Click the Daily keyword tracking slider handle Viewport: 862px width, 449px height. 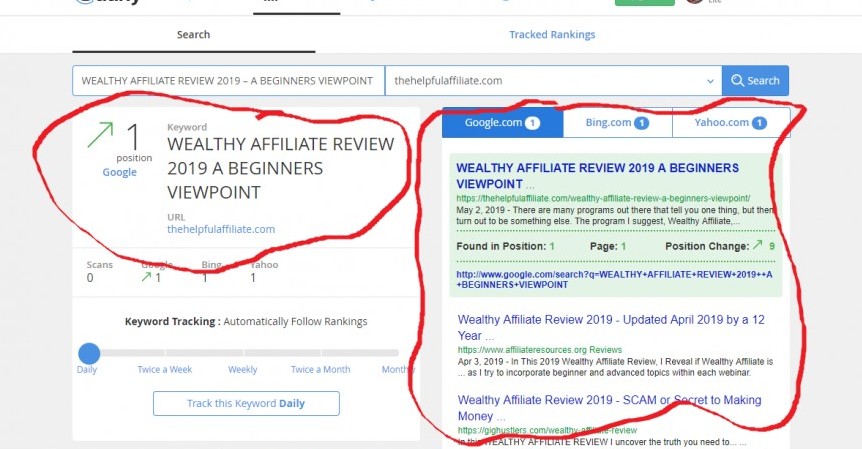click(89, 353)
